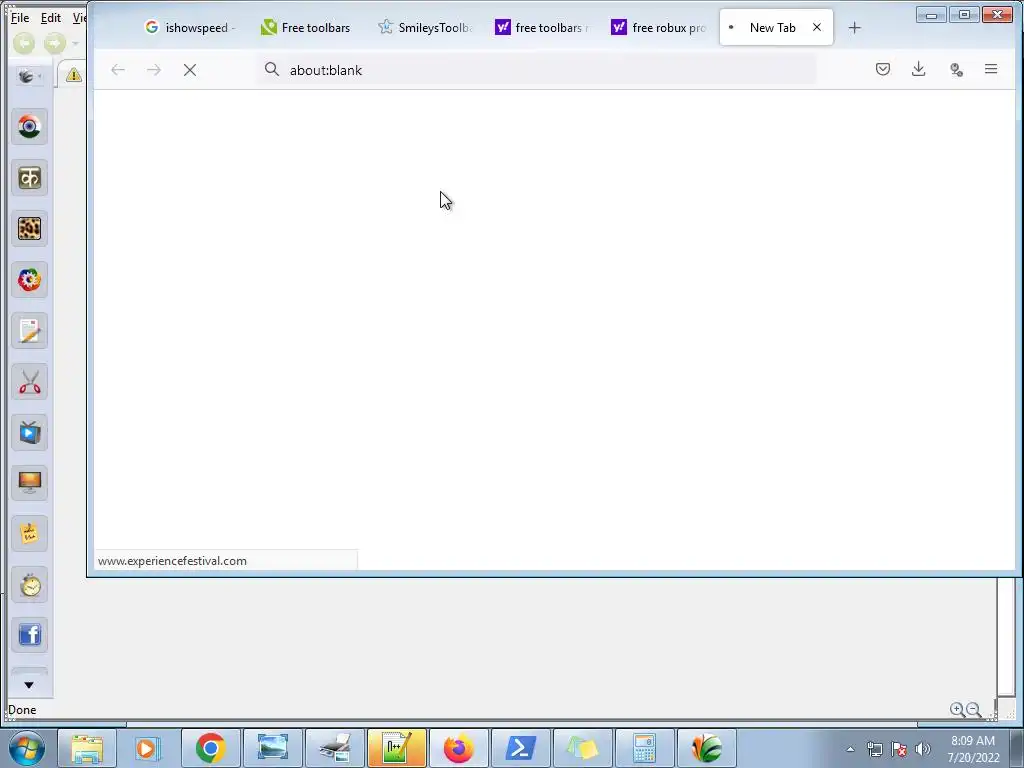Open the Notepad++ taskbar button
Image resolution: width=1024 pixels, height=768 pixels.
(x=396, y=748)
